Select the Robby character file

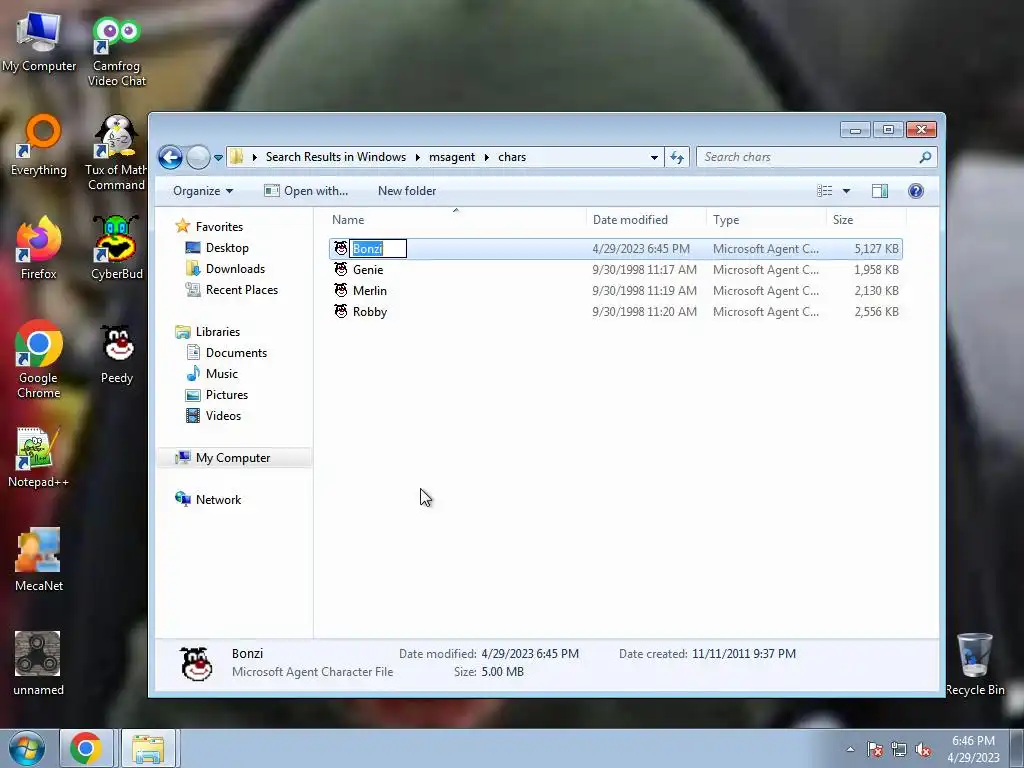[616, 312]
